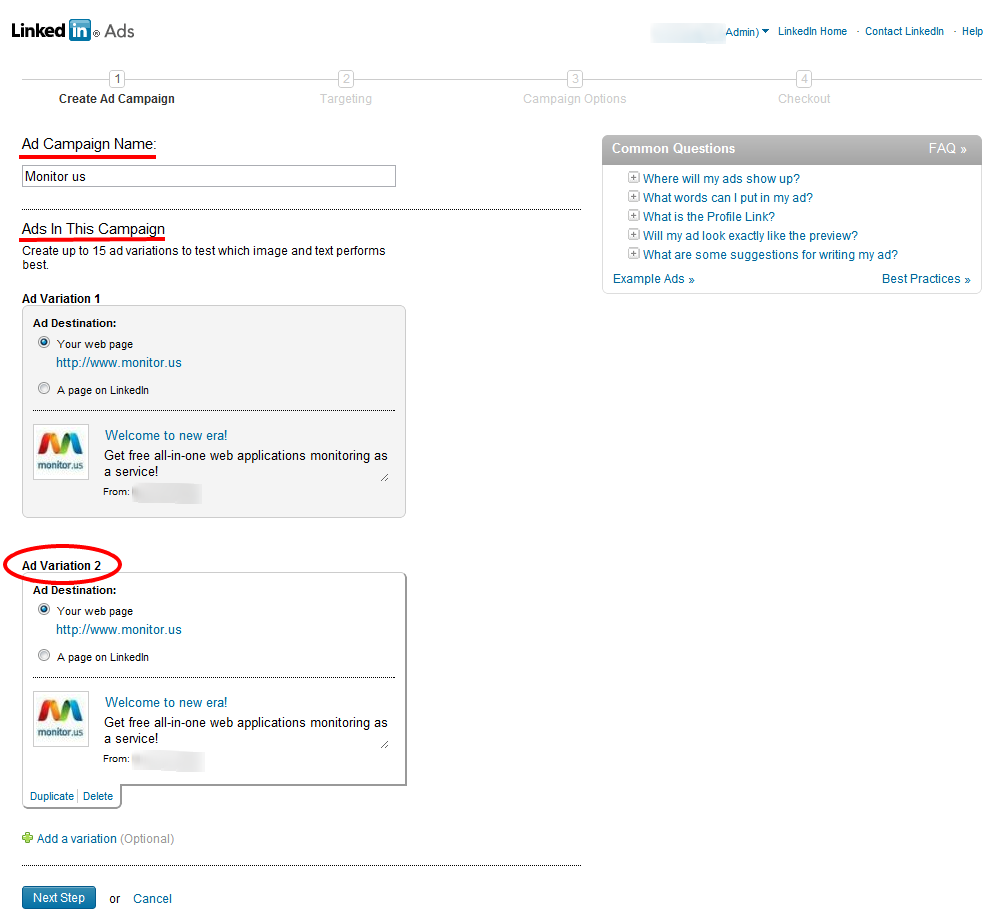Open Example Ads link
The image size is (983, 921).
653,279
